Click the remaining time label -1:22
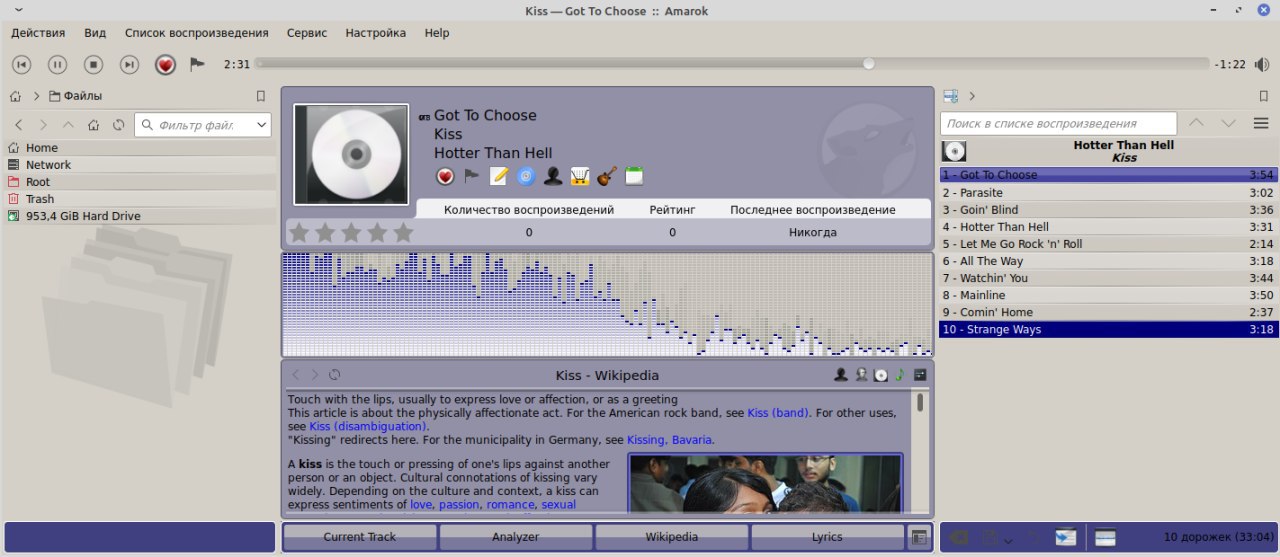Viewport: 1280px width, 557px height. (x=1230, y=64)
